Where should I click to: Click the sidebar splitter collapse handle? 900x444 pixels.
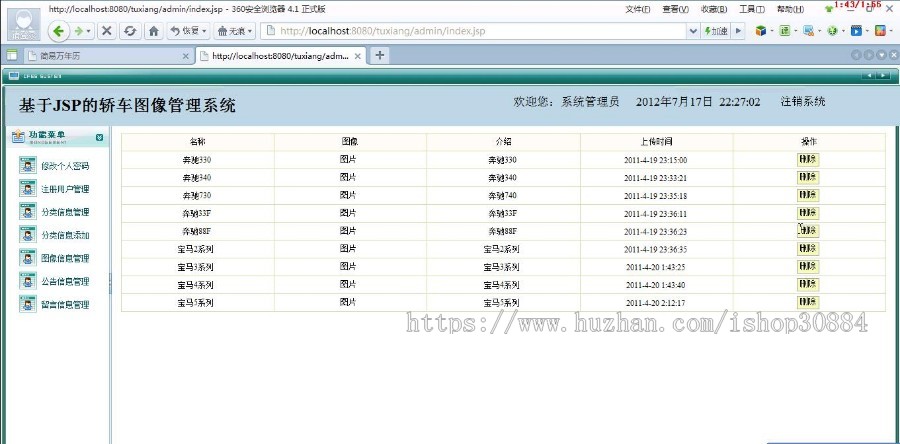[x=110, y=283]
